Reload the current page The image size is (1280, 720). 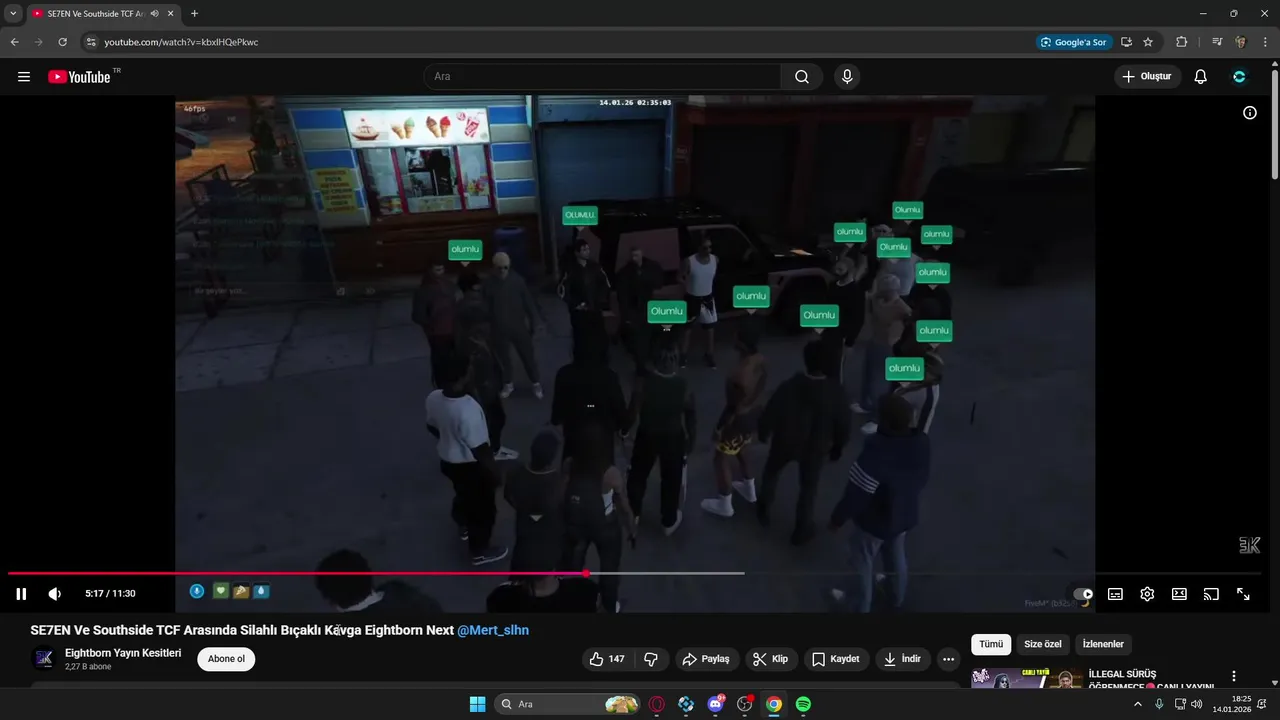[x=62, y=42]
